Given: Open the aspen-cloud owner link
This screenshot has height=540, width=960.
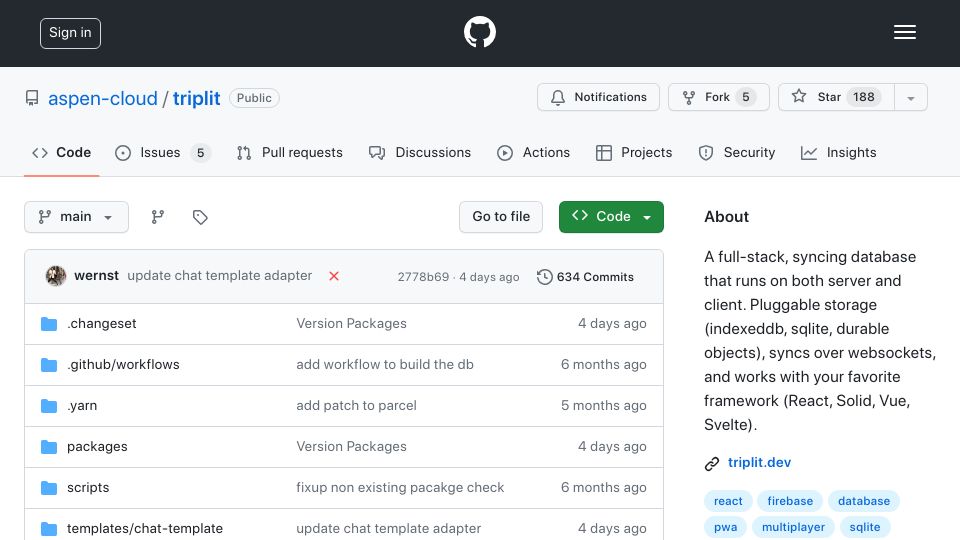Looking at the screenshot, I should click(103, 98).
